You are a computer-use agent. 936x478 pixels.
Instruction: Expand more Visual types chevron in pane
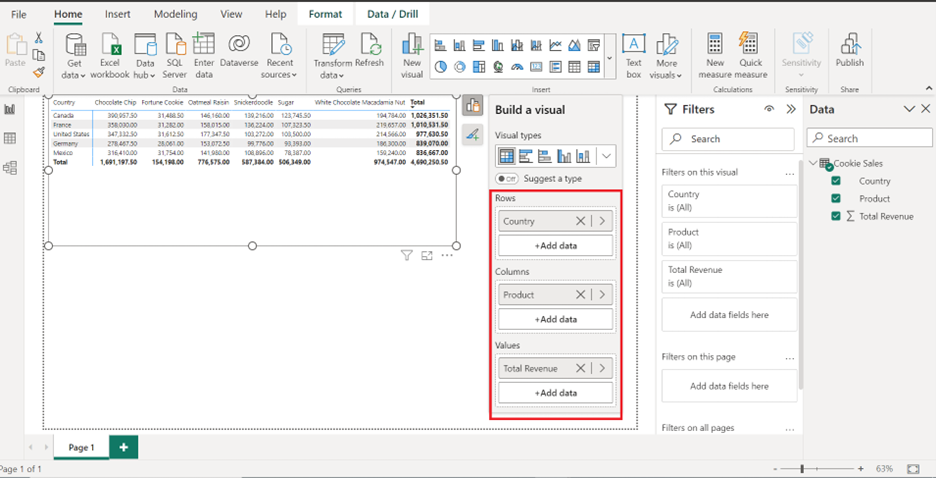coord(606,157)
